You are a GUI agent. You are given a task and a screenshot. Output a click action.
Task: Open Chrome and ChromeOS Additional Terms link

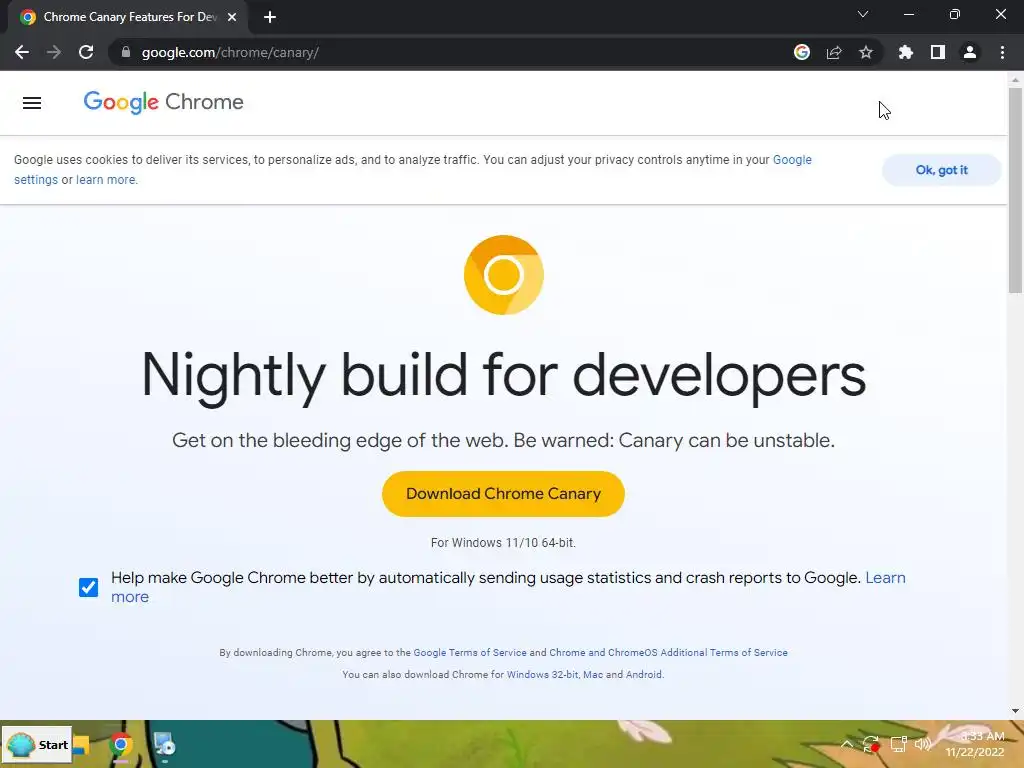click(x=668, y=652)
